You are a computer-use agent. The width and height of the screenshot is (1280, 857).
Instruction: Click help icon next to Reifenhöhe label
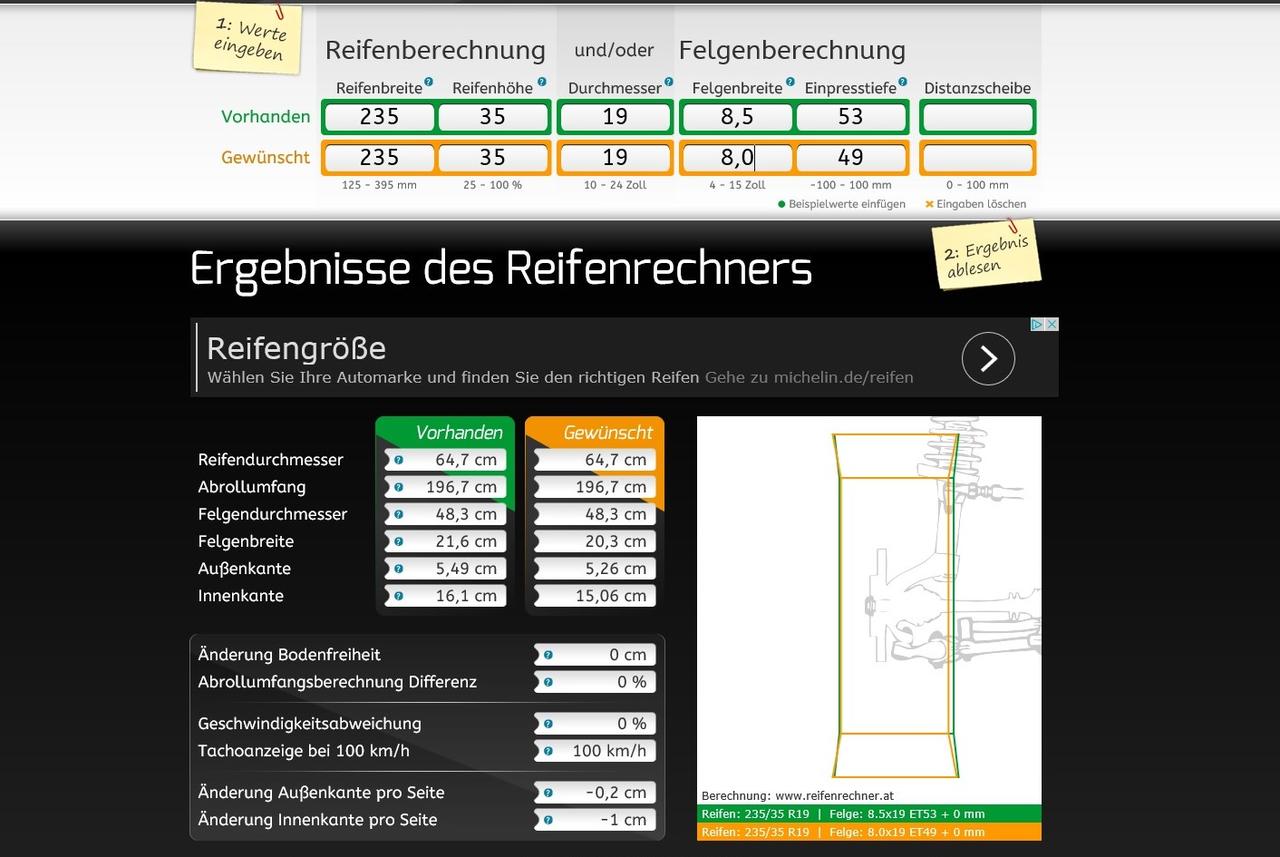pyautogui.click(x=542, y=82)
